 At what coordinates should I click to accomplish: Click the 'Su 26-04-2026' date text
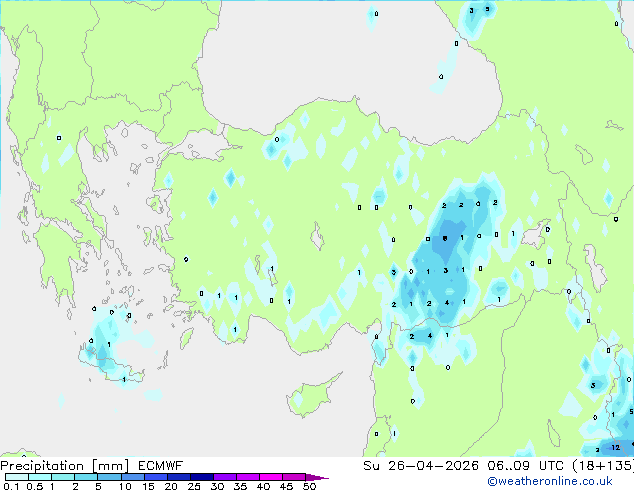(421, 466)
